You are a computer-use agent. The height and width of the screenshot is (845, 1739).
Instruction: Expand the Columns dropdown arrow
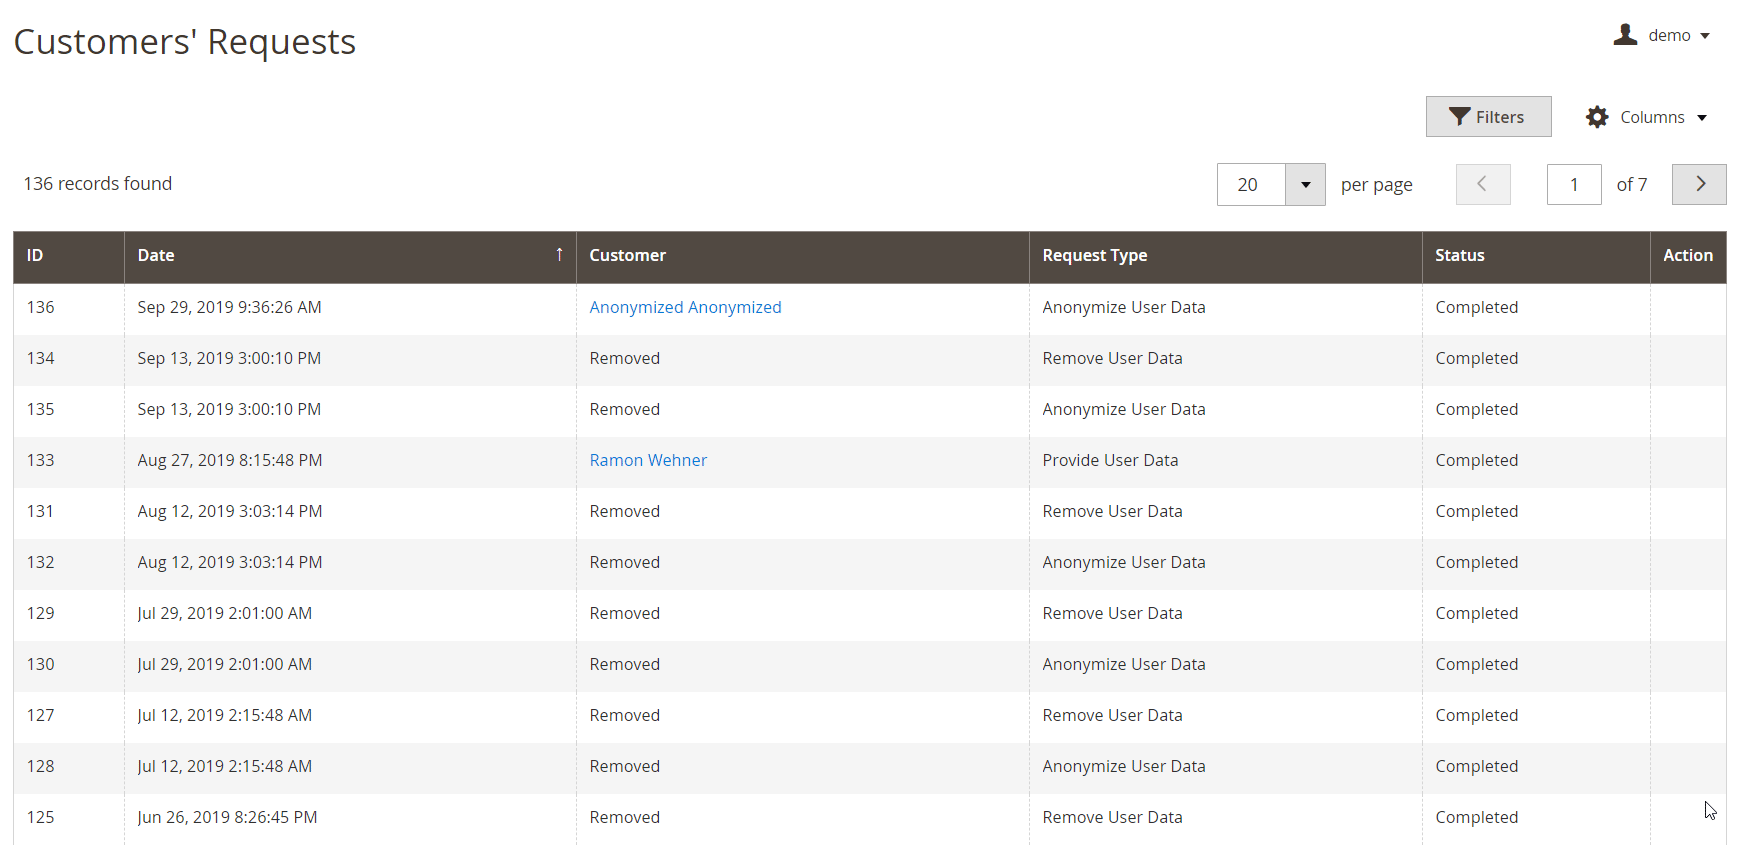point(1702,118)
